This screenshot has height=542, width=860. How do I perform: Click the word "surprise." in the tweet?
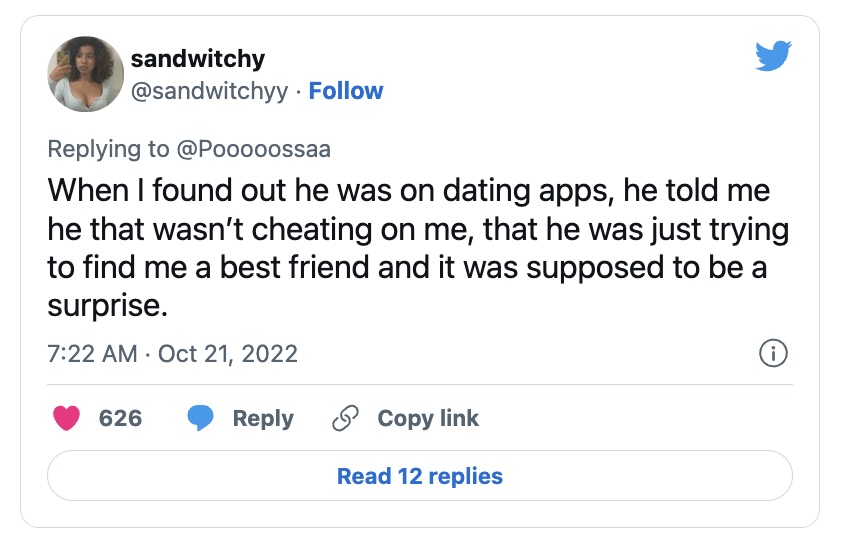pos(106,305)
